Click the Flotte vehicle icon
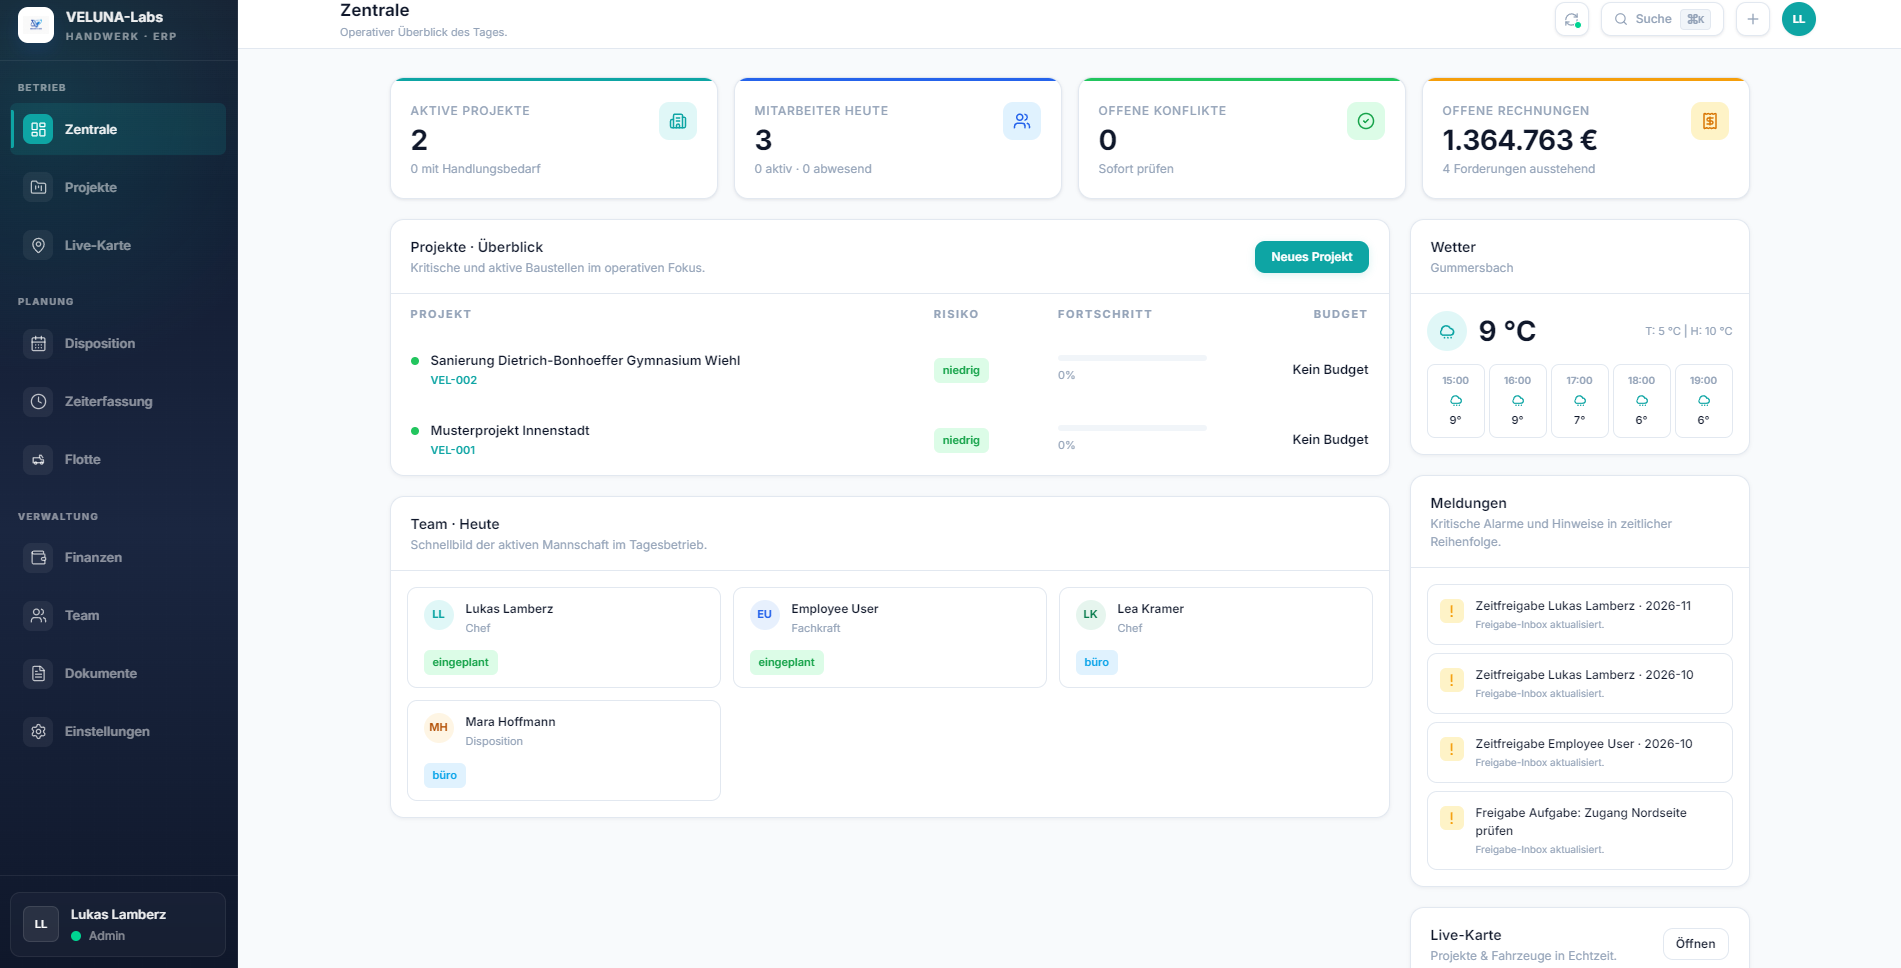This screenshot has width=1901, height=968. (x=38, y=459)
